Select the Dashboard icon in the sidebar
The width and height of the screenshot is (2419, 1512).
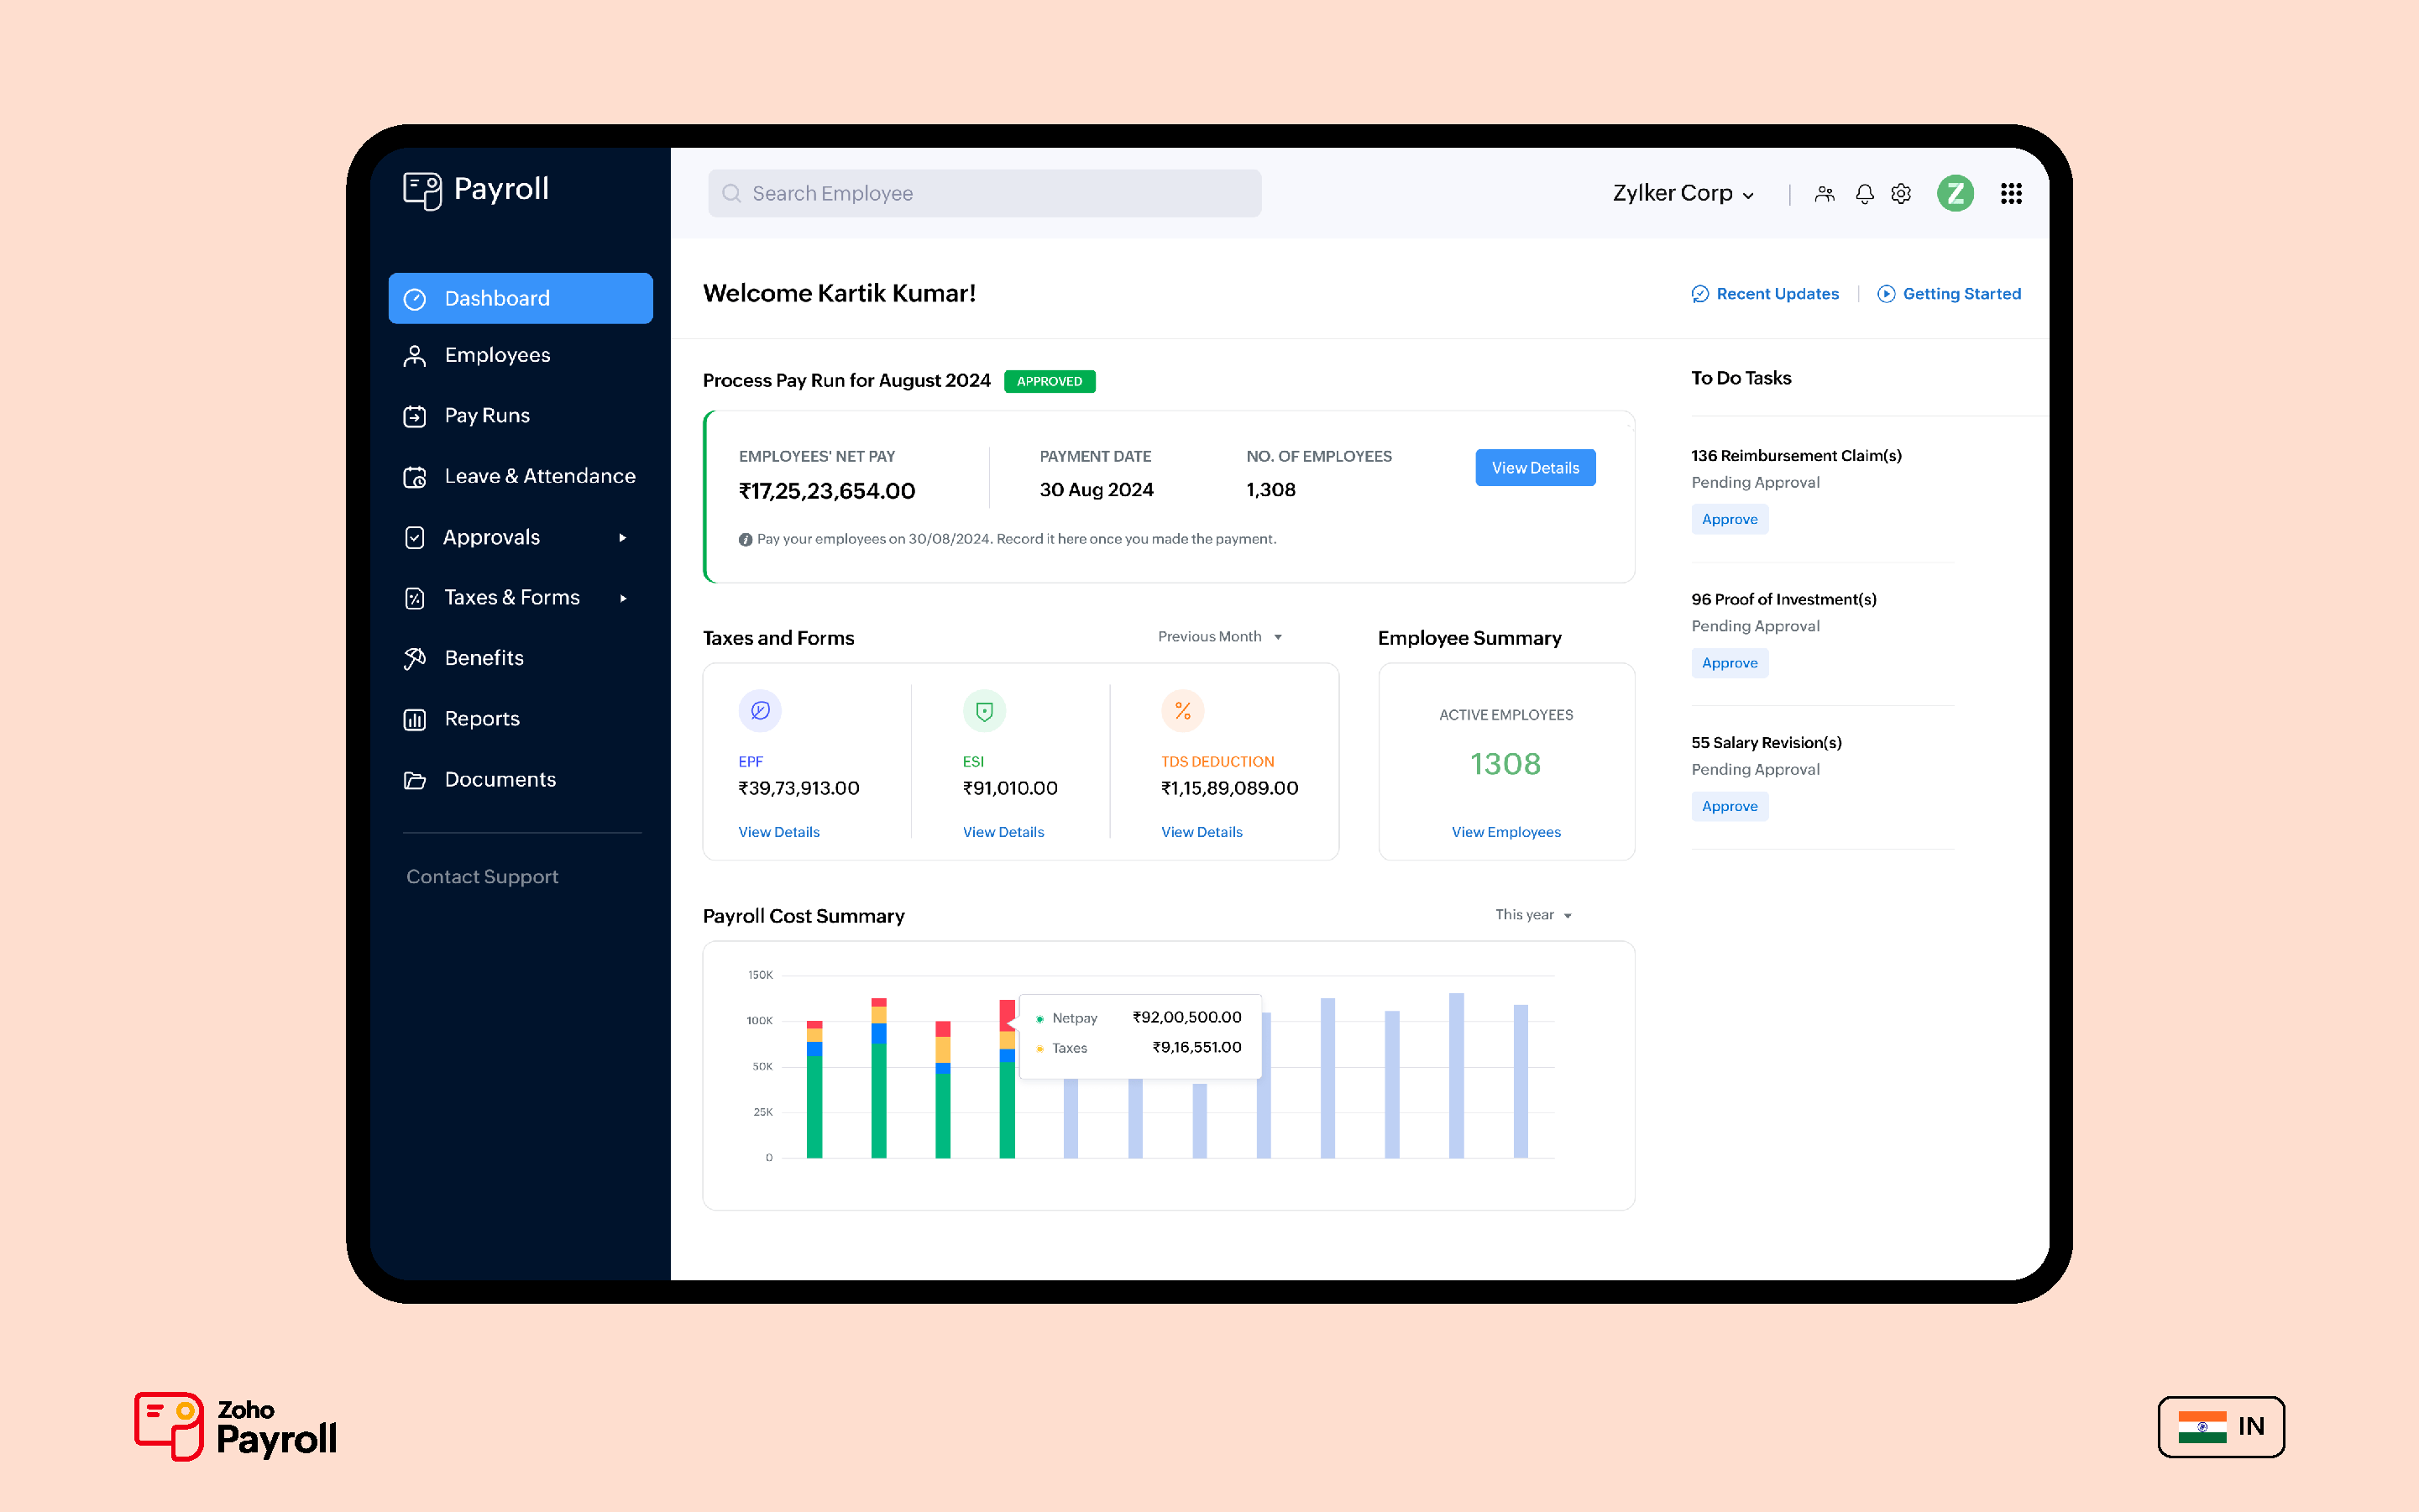[416, 298]
